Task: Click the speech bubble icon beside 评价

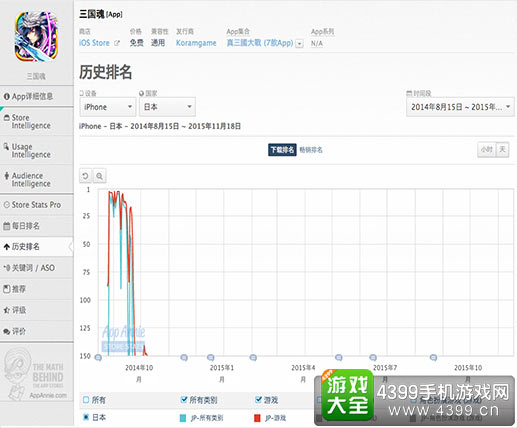Action: coord(6,331)
